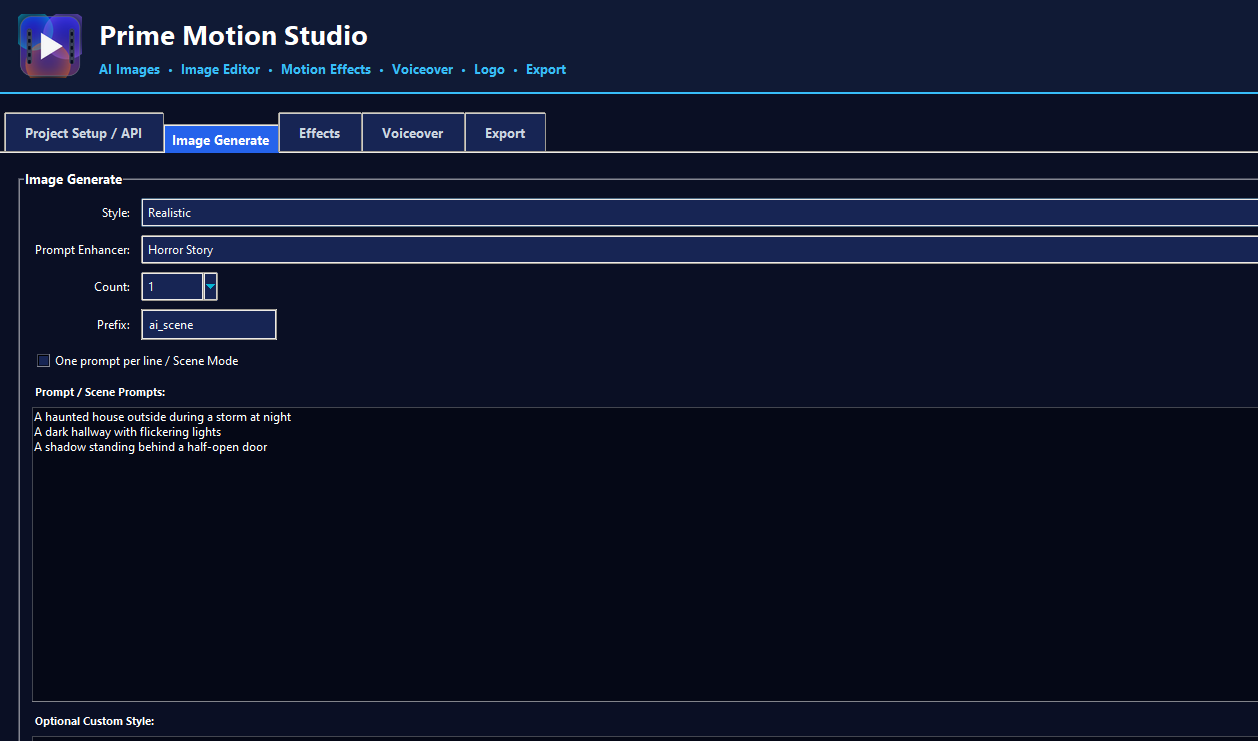
Task: Open the Style dropdown showing Realistic
Action: click(699, 213)
